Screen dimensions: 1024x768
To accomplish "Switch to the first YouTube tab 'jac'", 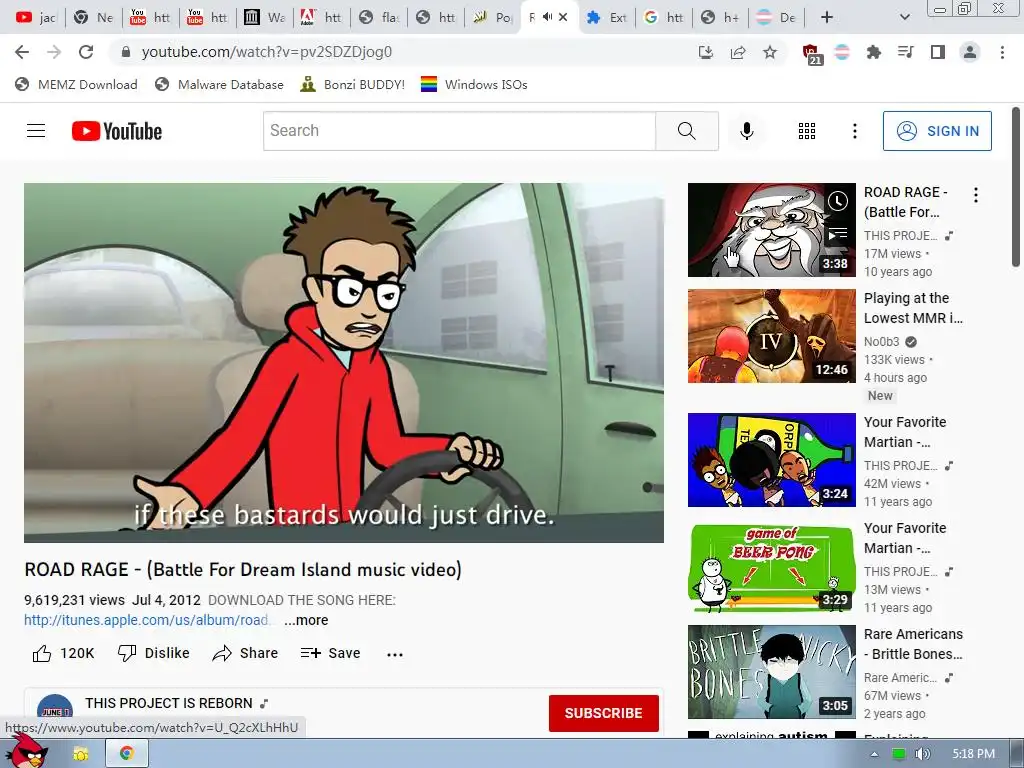I will click(x=35, y=18).
